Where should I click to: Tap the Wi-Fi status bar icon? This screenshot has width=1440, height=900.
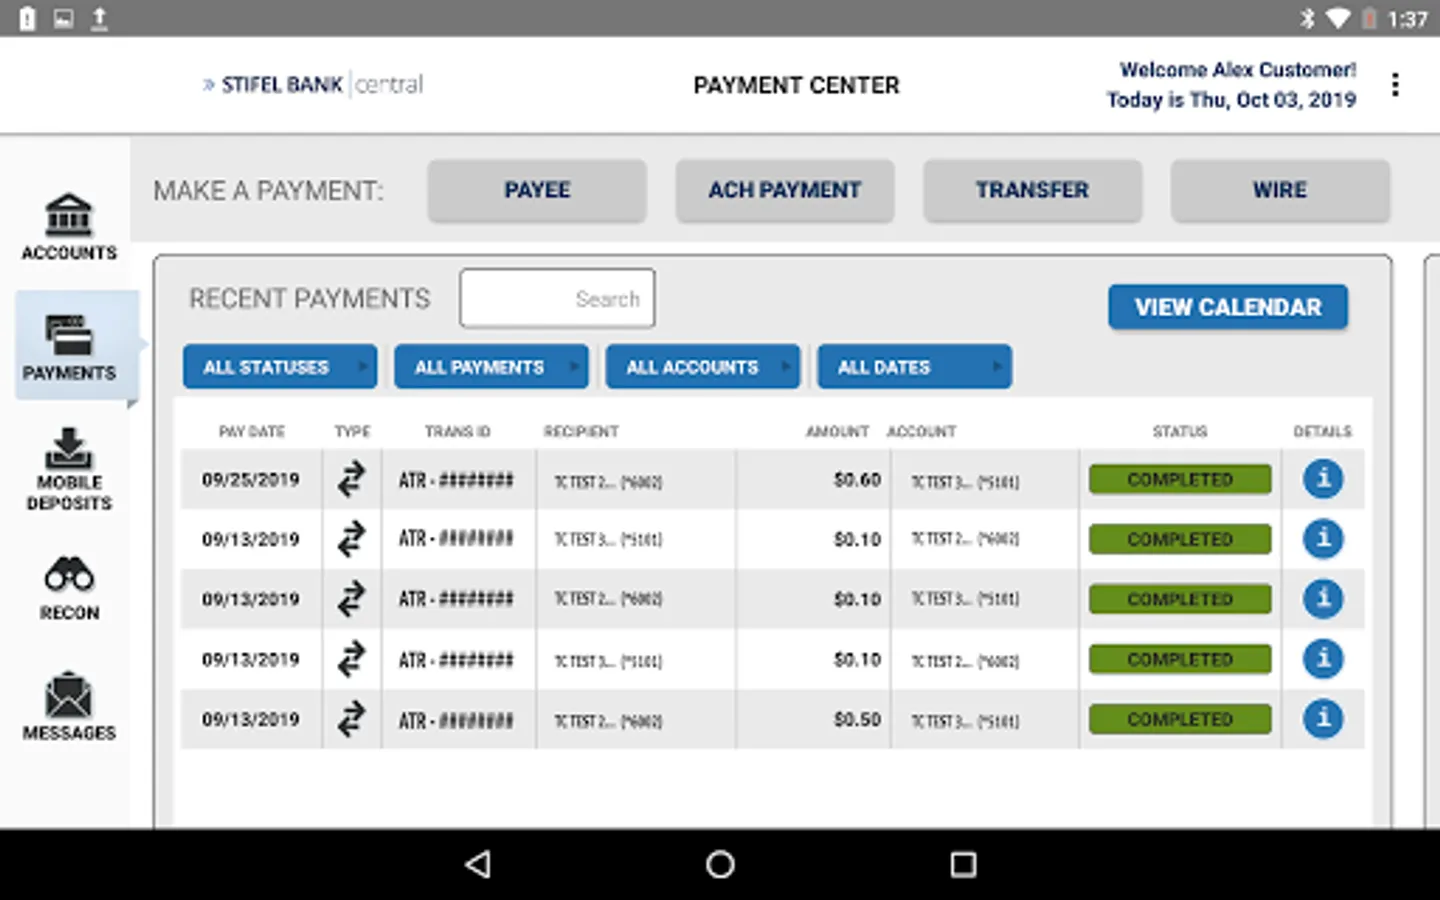coord(1338,18)
